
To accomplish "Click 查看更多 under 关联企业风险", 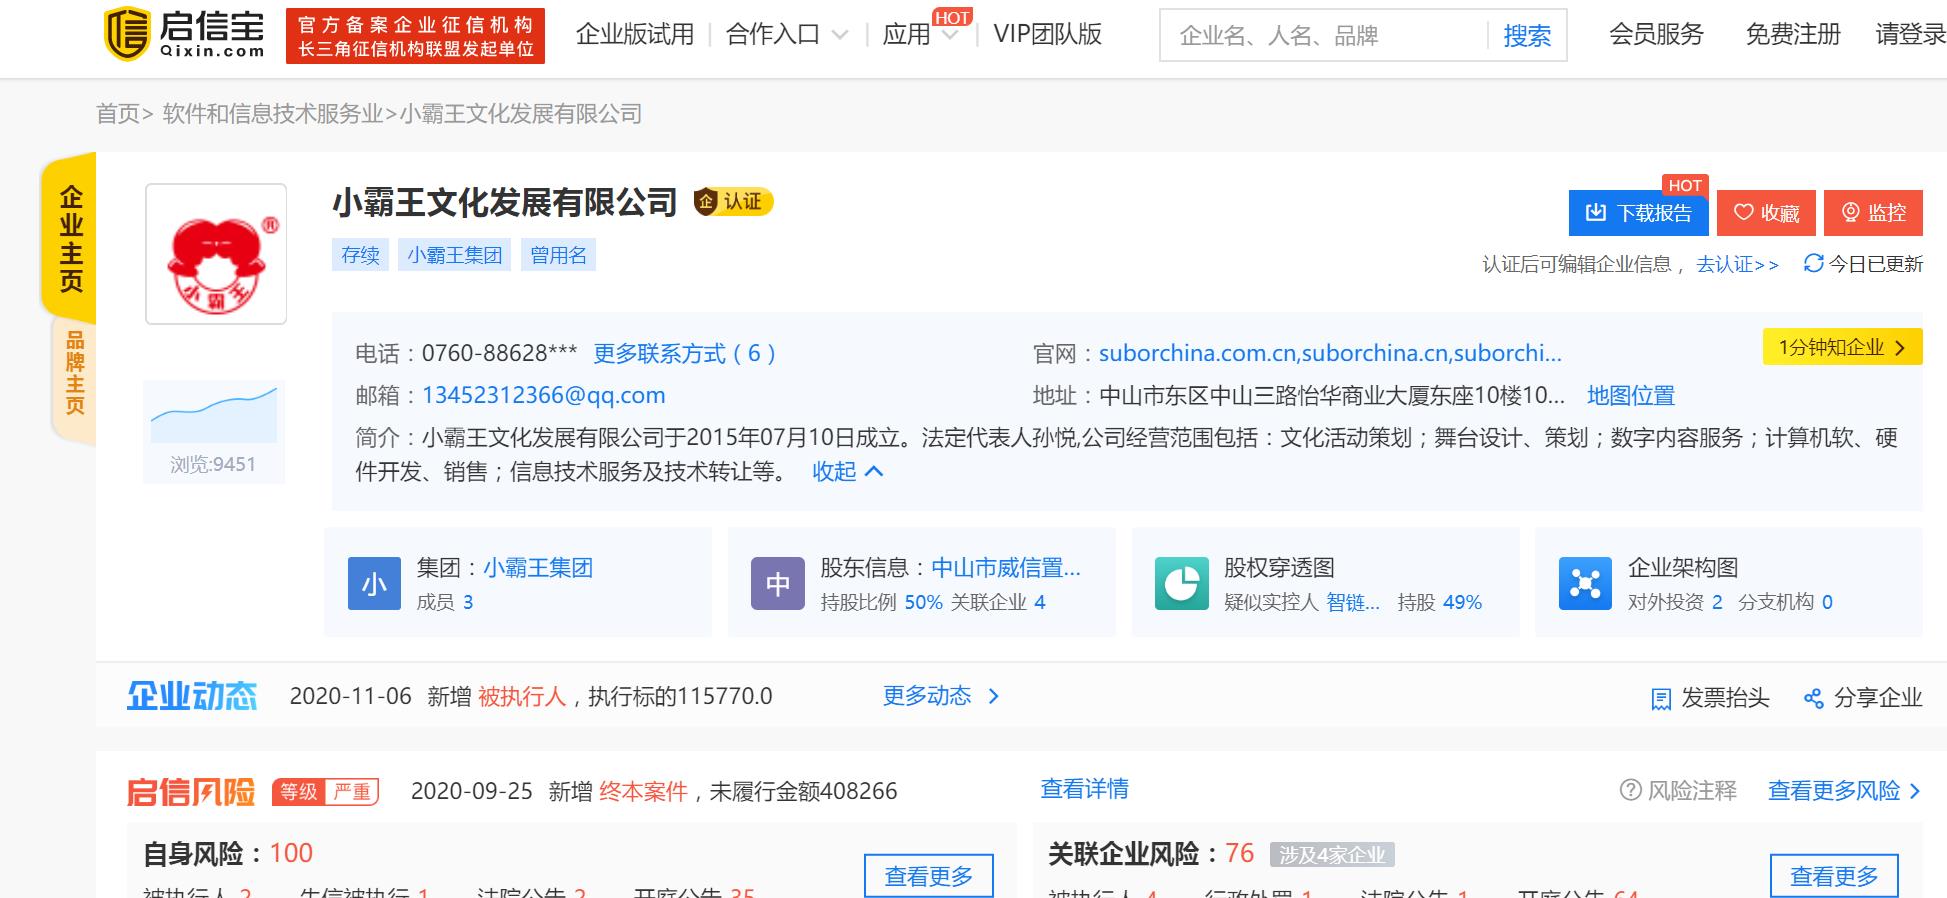I will (1834, 876).
